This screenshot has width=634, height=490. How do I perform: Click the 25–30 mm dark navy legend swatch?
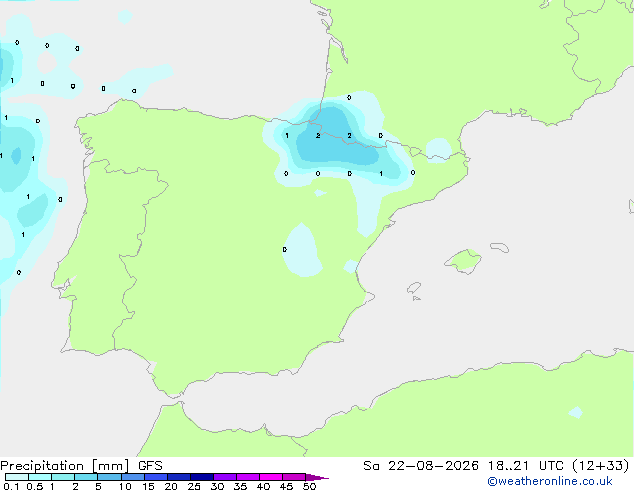pos(201,477)
